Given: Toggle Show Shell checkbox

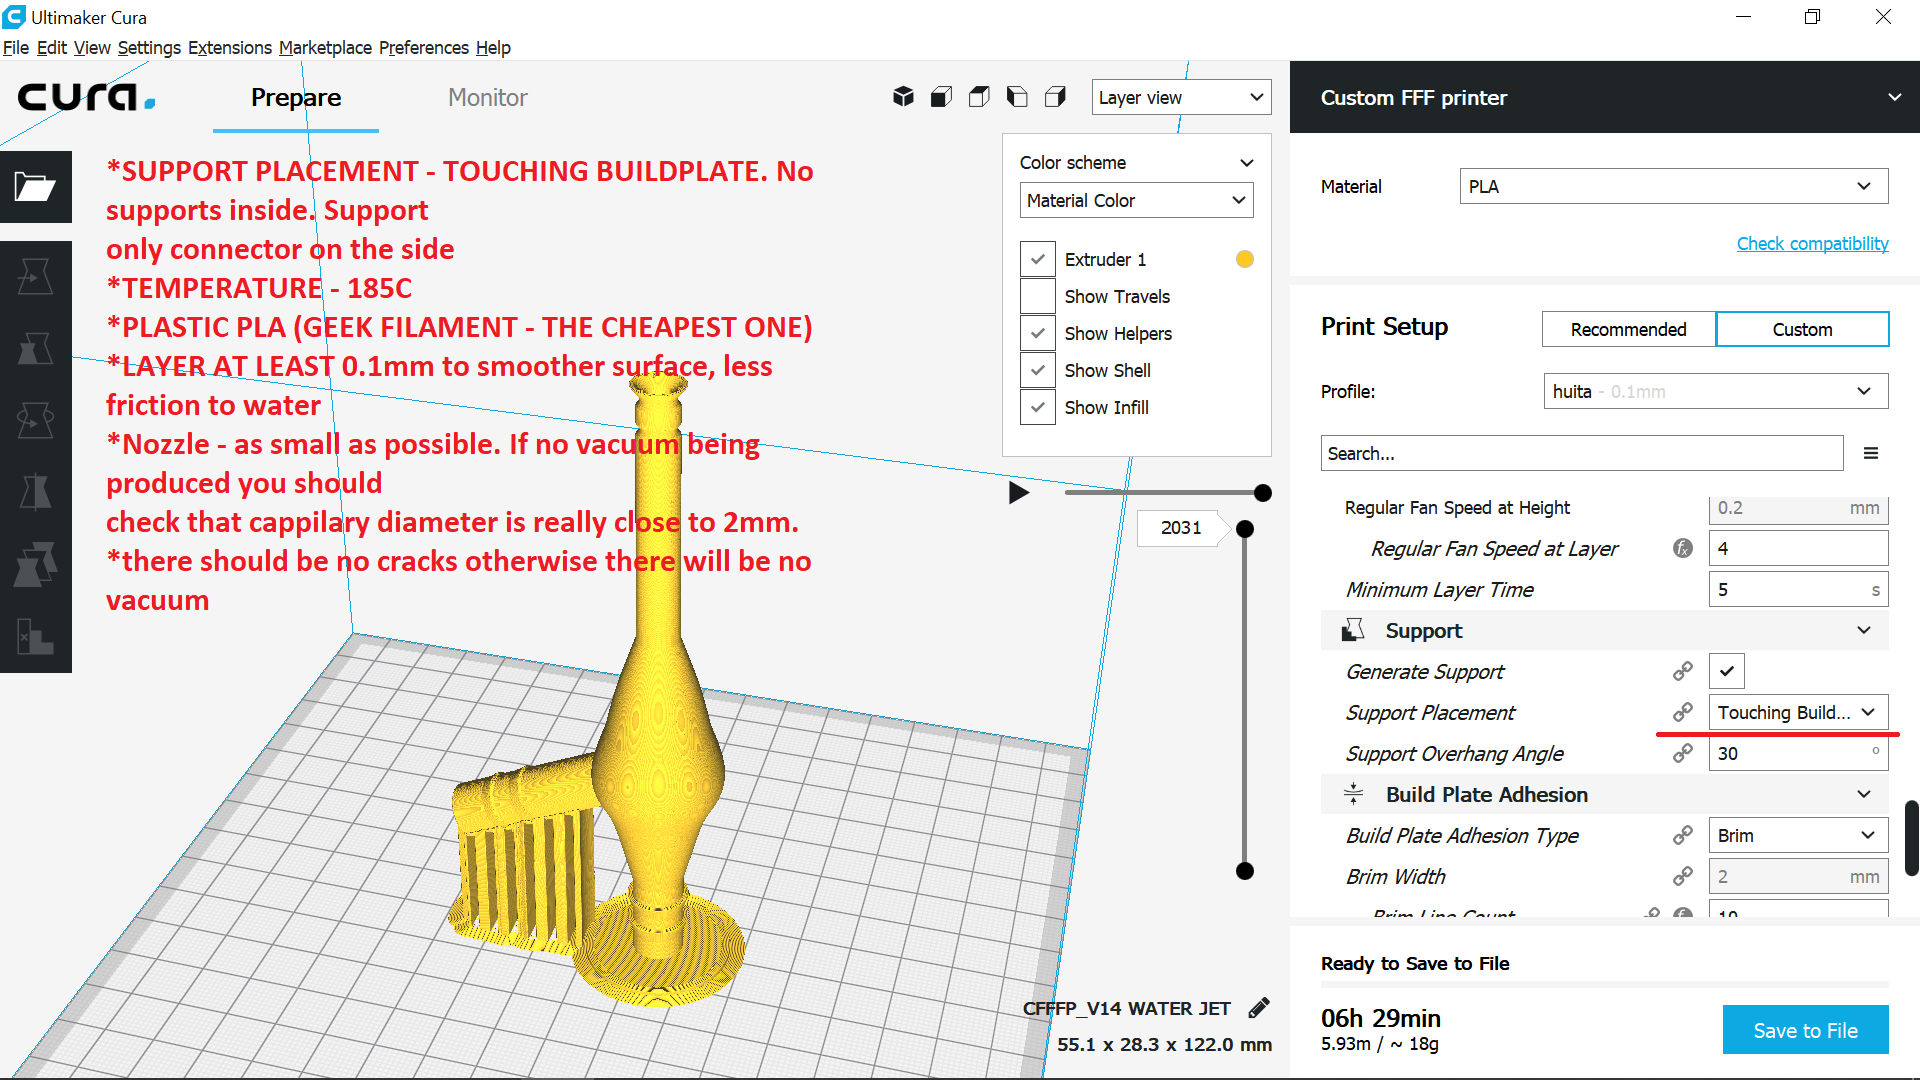Looking at the screenshot, I should coord(1038,370).
